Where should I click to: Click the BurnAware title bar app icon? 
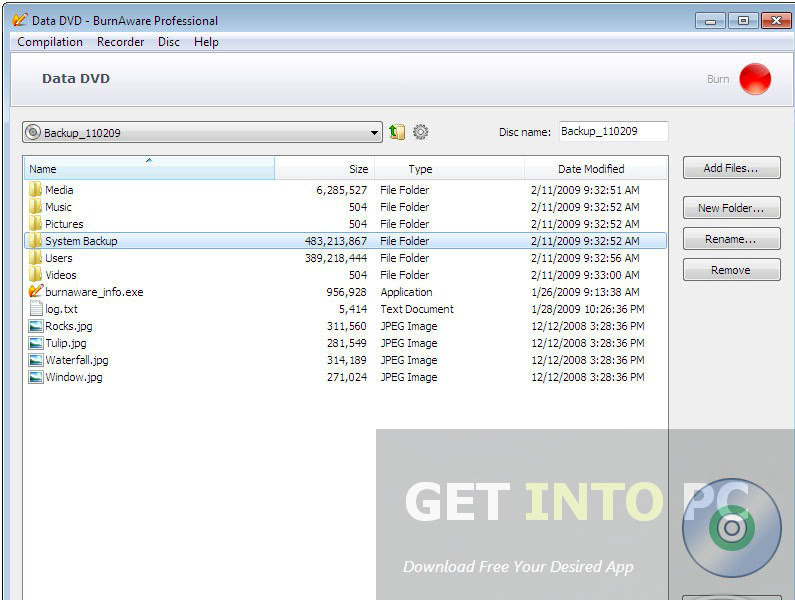(x=19, y=20)
